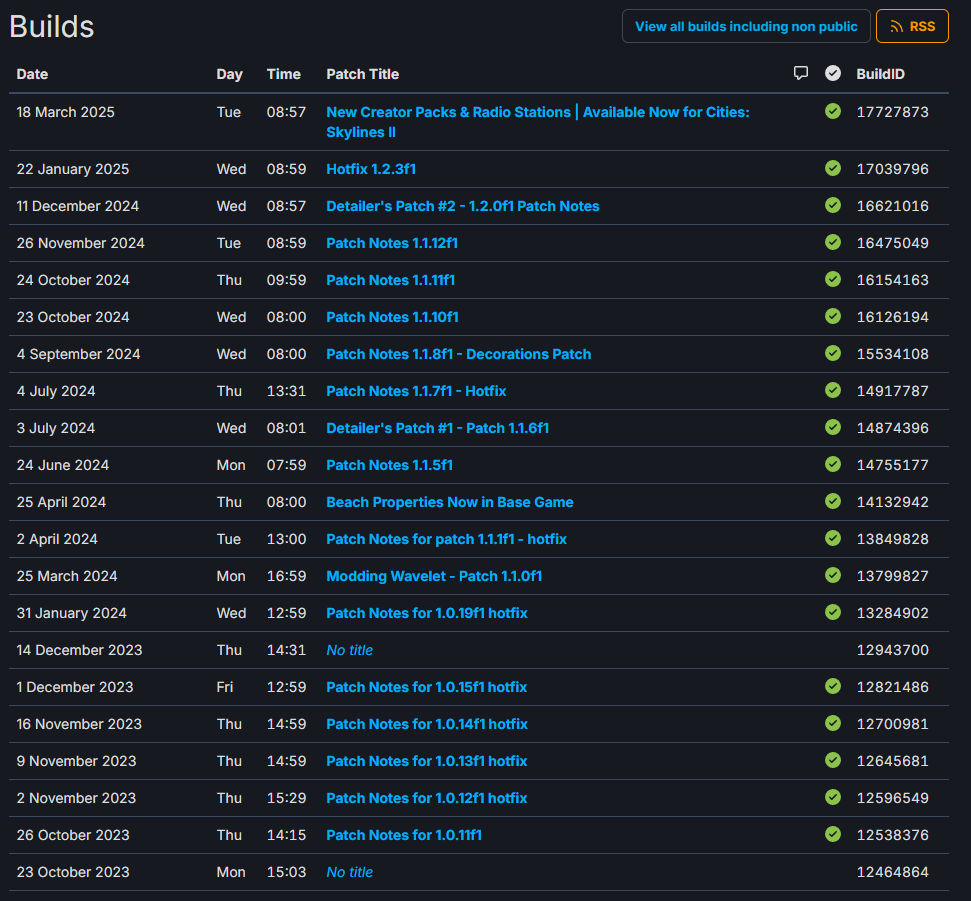Image resolution: width=971 pixels, height=901 pixels.
Task: Select the time 16:59 cell
Action: pyautogui.click(x=286, y=577)
